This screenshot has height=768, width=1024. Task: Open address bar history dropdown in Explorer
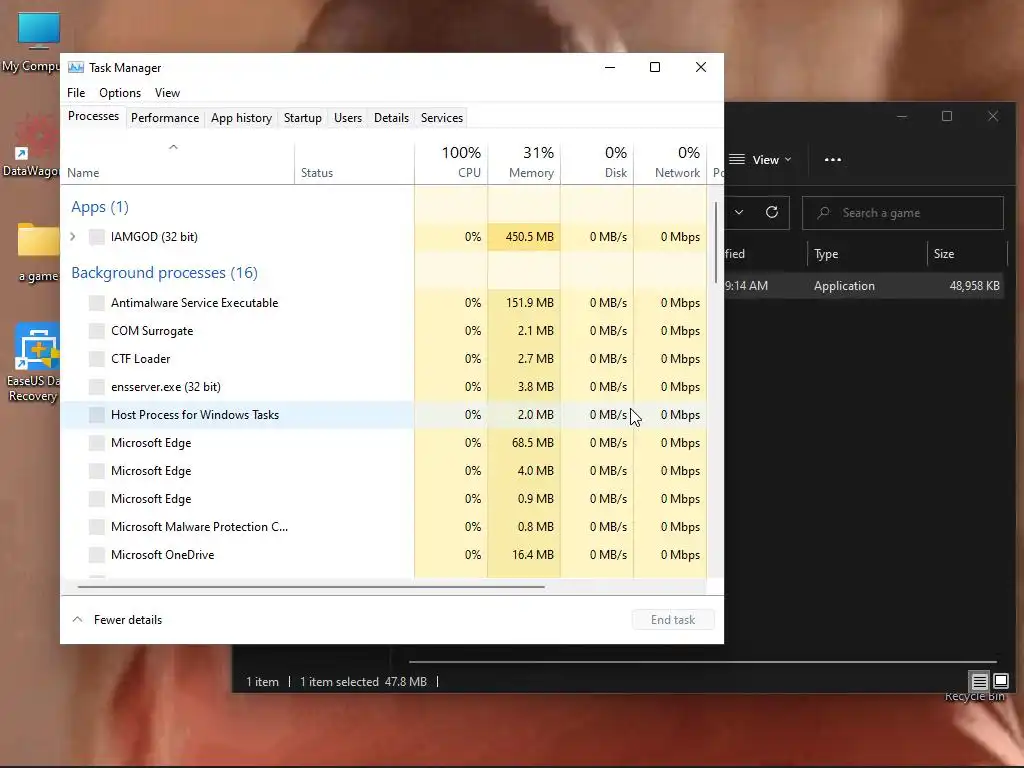739,212
